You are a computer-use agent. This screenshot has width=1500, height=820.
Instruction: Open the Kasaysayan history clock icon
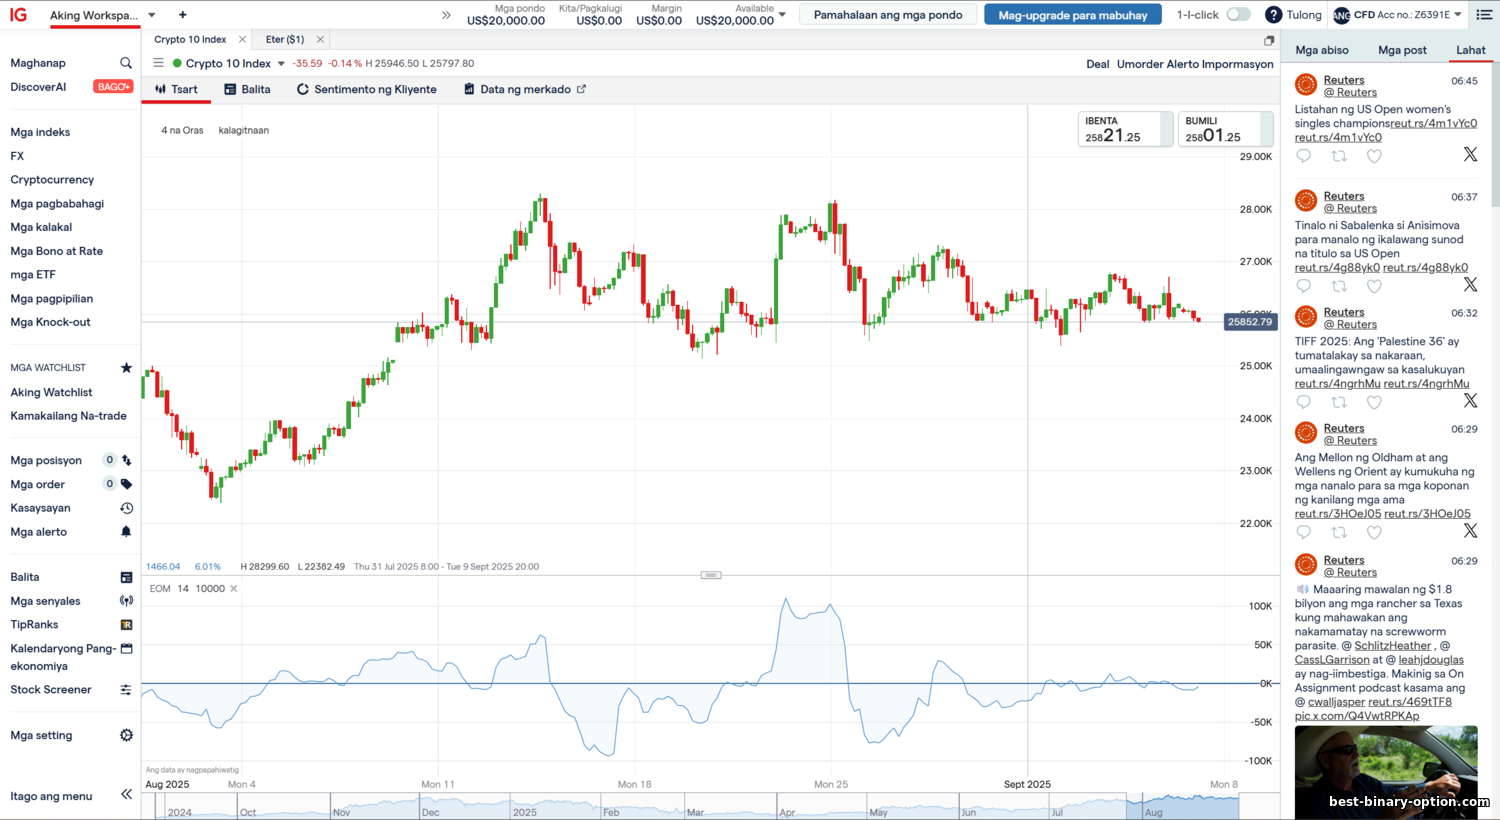(x=126, y=508)
